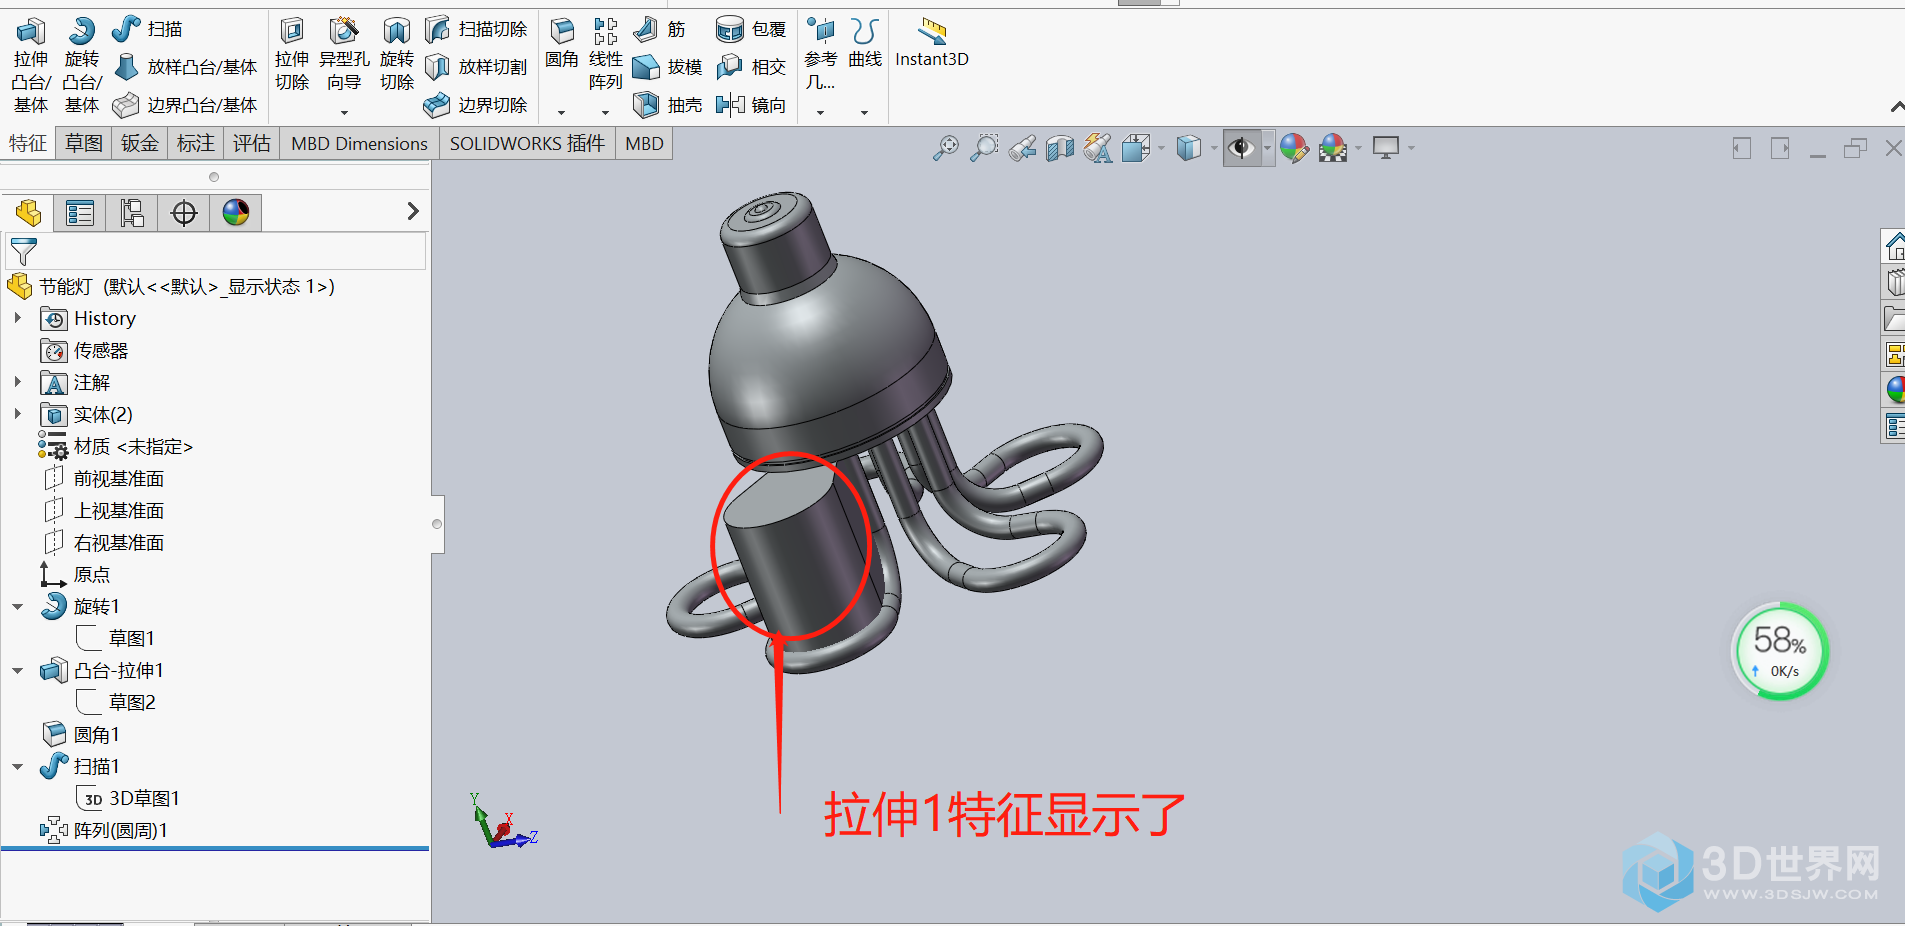Open Curves dropdown arrow
This screenshot has height=926, width=1905.
[x=864, y=112]
